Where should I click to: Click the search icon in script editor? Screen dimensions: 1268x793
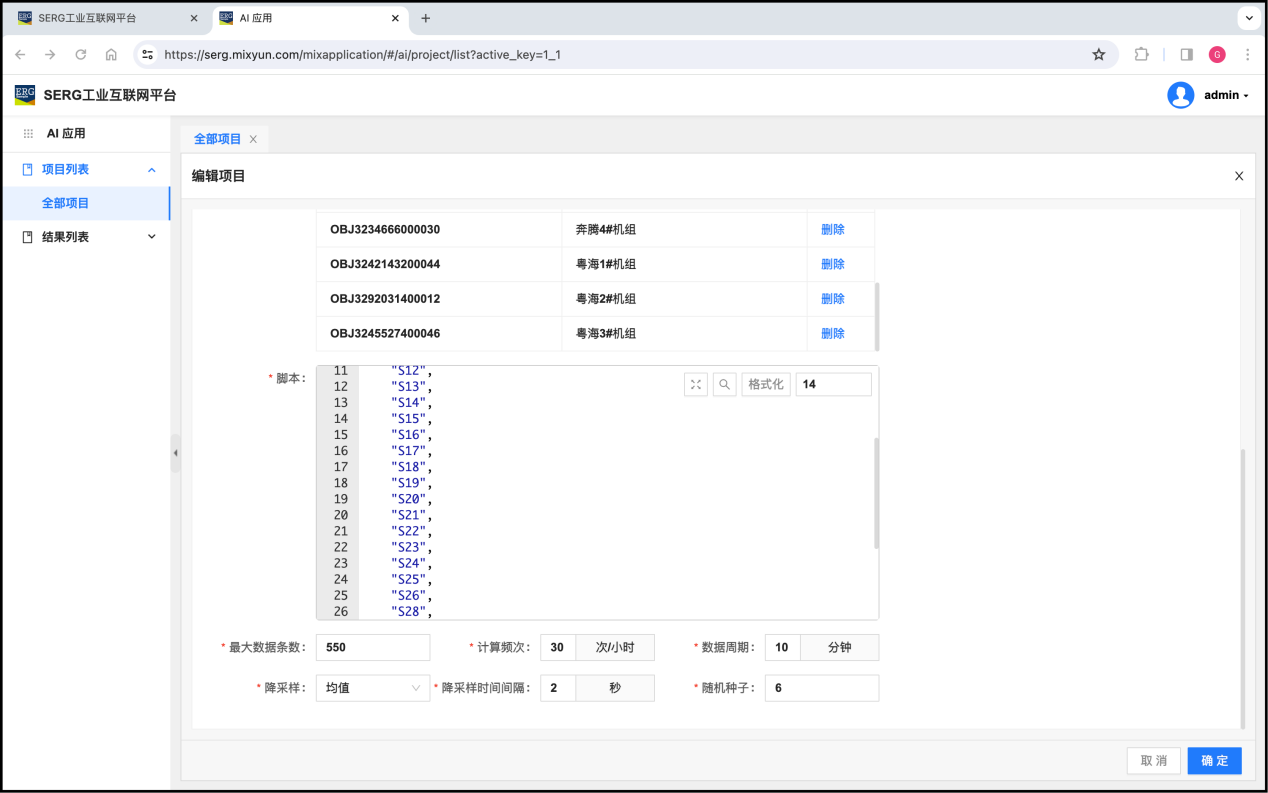pos(724,384)
